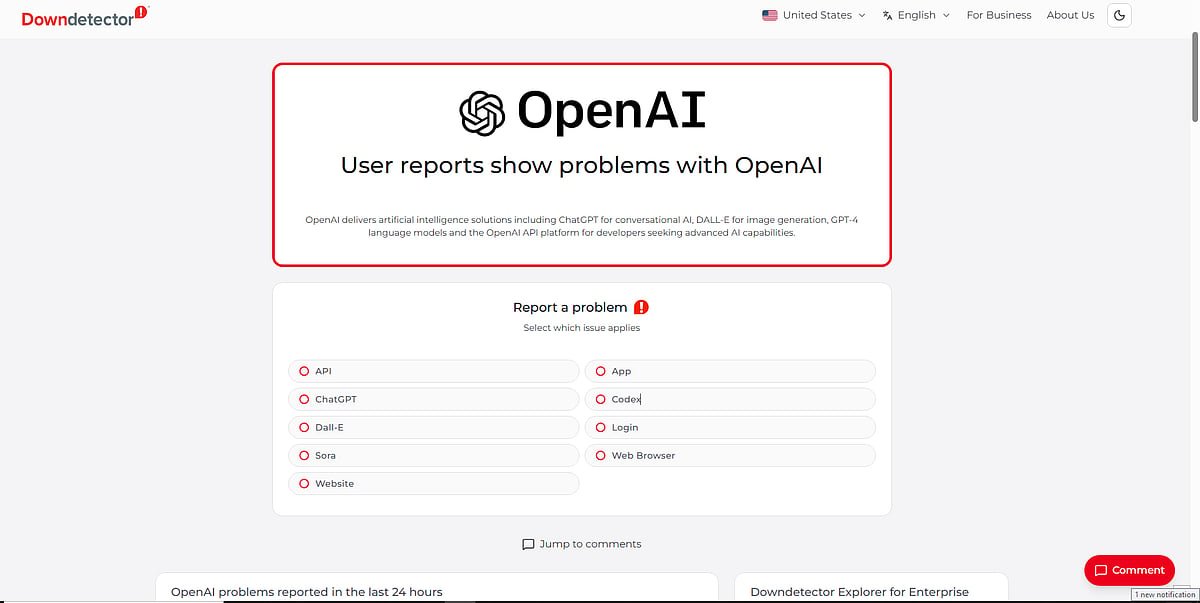Select the Website issue option

point(434,483)
